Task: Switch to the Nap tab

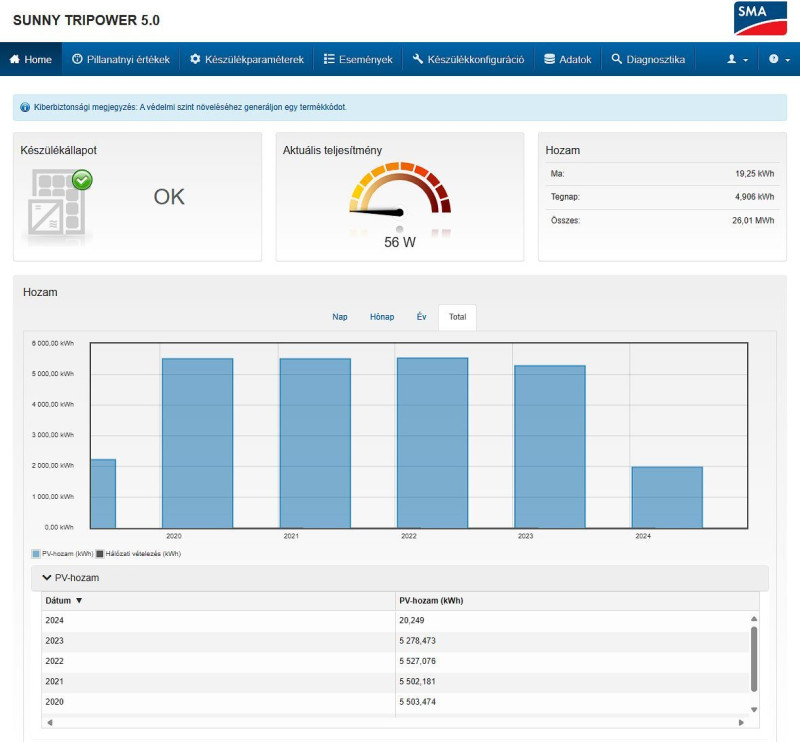Action: coord(340,317)
